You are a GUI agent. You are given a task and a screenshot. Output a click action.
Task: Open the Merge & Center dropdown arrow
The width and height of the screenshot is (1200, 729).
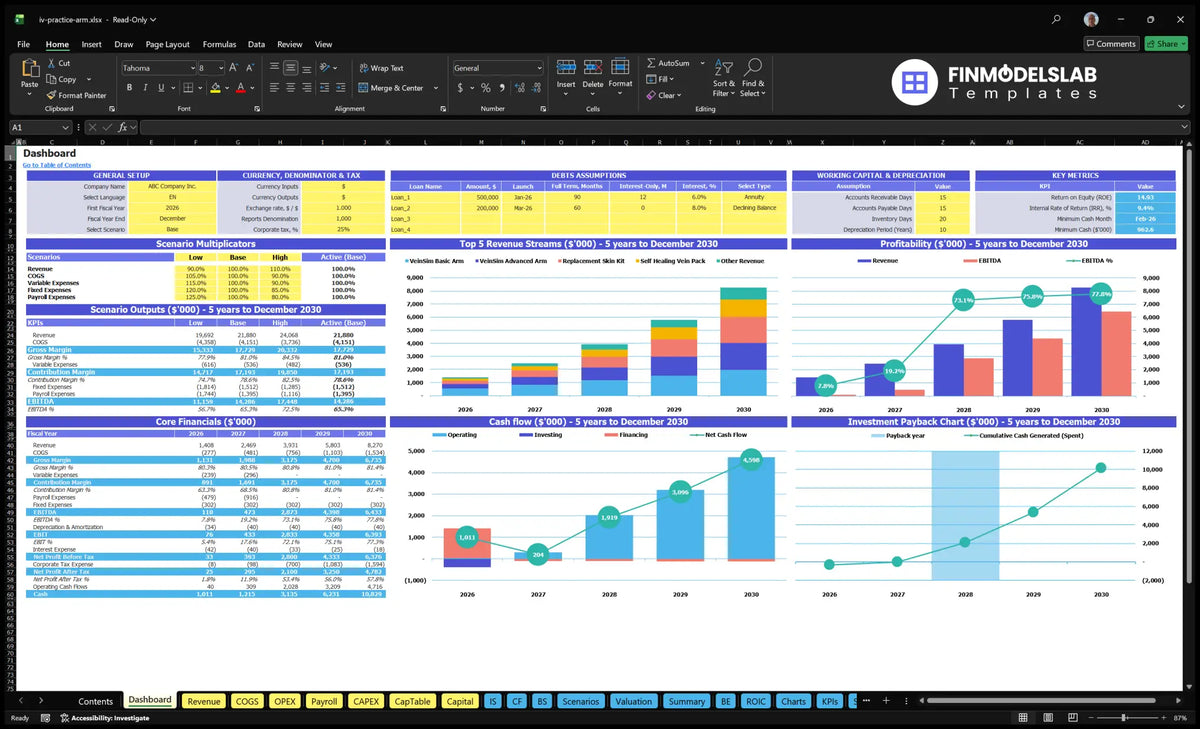click(x=433, y=88)
